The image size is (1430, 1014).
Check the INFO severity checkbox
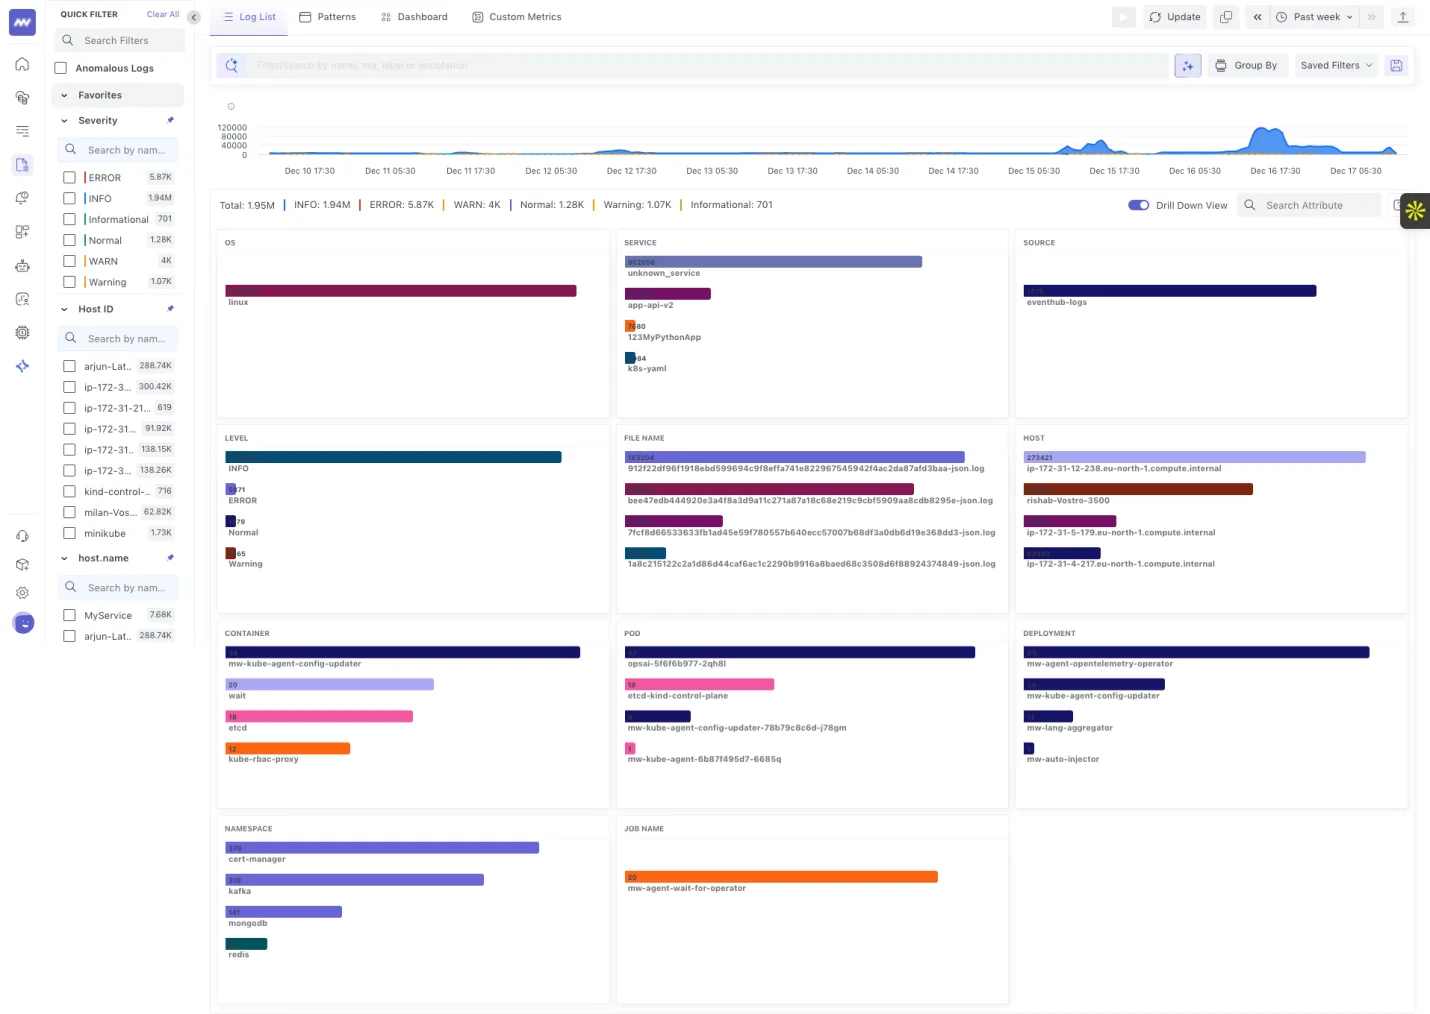[x=69, y=199]
